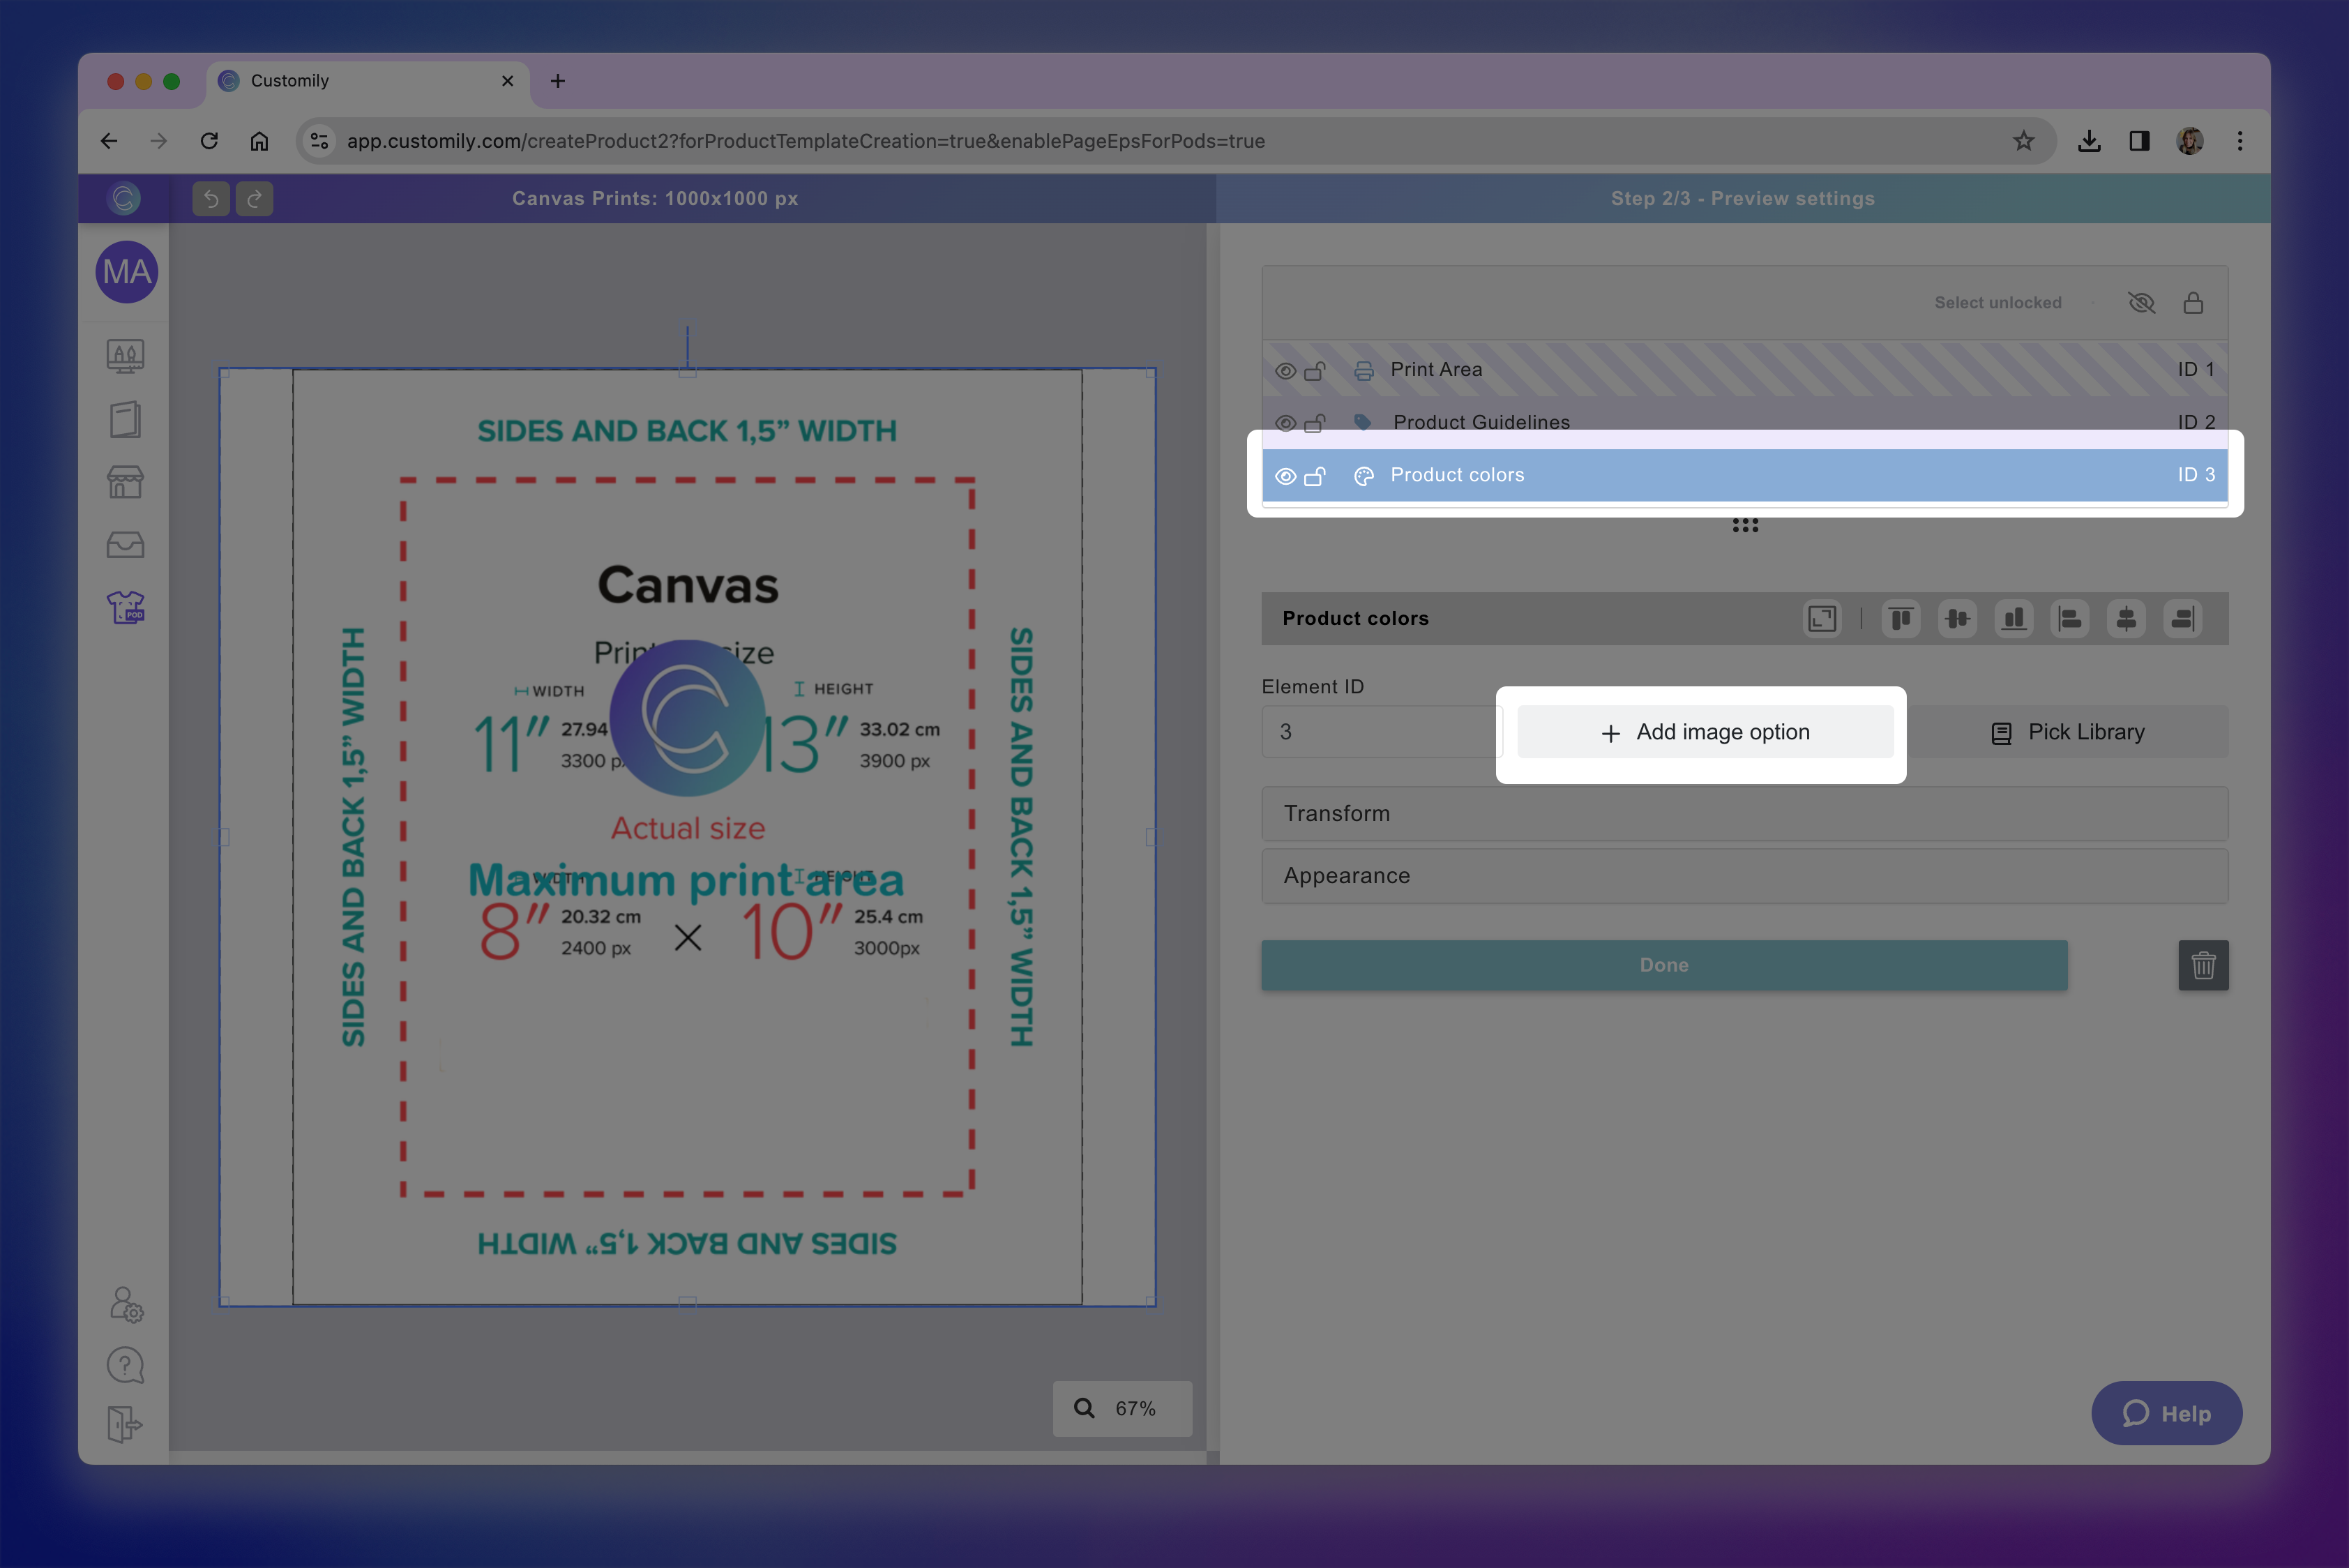Hide the Print Area layer
The width and height of the screenshot is (2349, 1568).
tap(1286, 371)
